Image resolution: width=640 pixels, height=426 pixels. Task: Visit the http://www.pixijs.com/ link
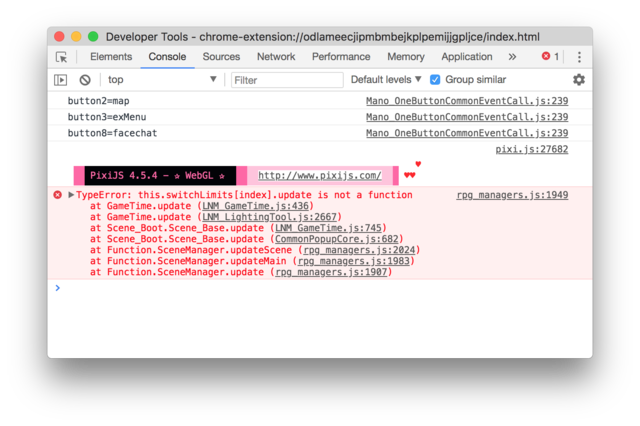pyautogui.click(x=320, y=175)
